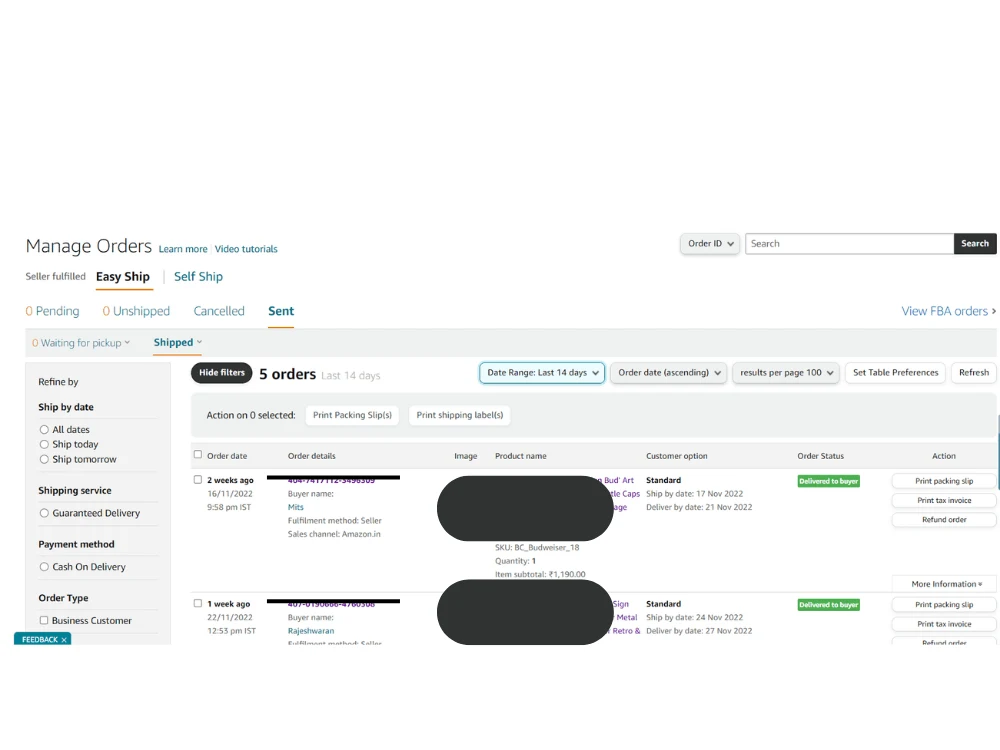Open the Learn more link
Image resolution: width=1000 pixels, height=750 pixels.
[183, 249]
